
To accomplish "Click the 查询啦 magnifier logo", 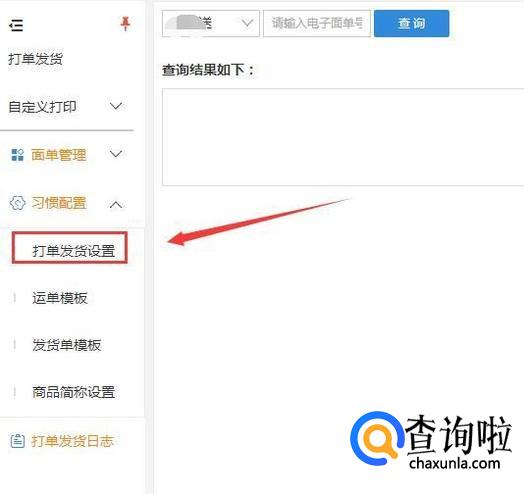I will point(377,438).
